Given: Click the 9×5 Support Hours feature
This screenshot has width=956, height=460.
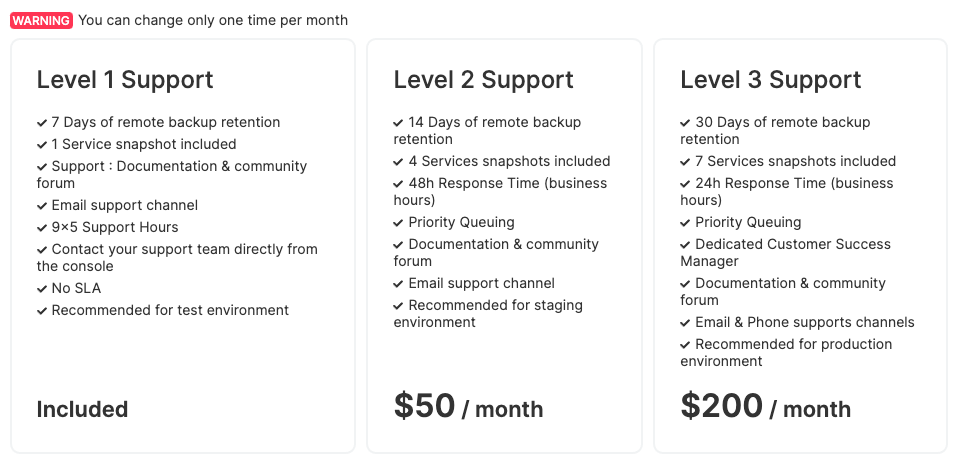Looking at the screenshot, I should pos(114,227).
